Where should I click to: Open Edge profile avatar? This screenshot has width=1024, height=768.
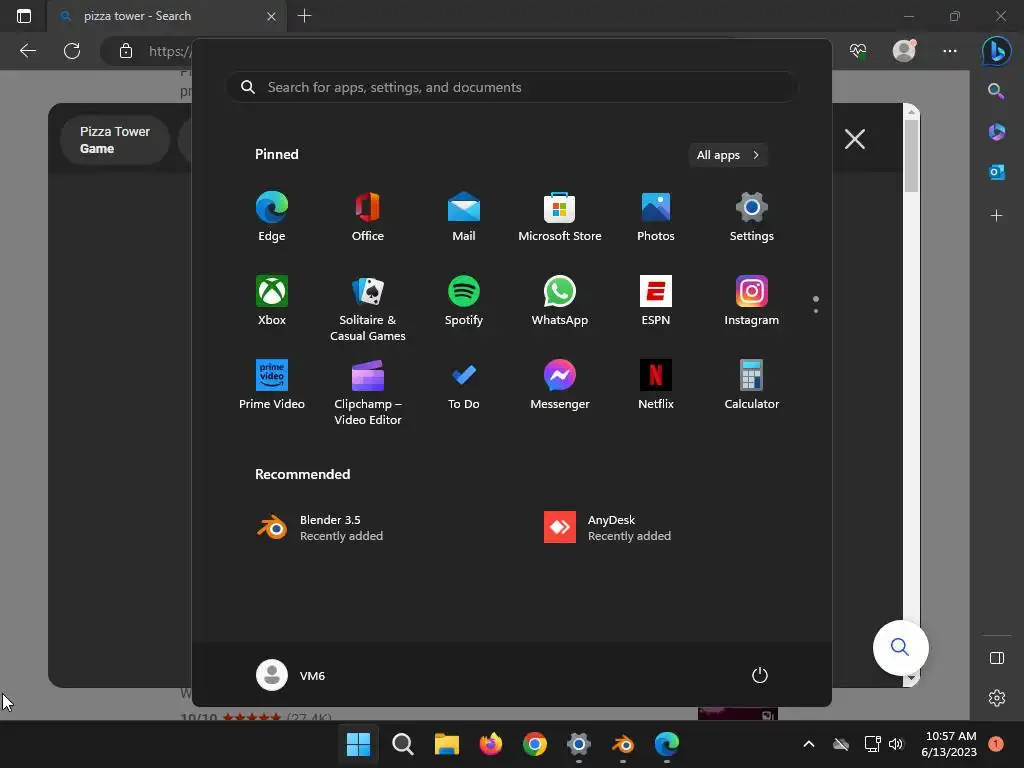(x=904, y=50)
